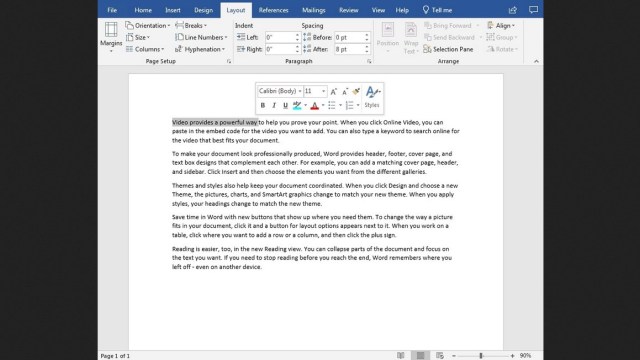Open the Line Numbers dropdown
640x360 pixels.
(201, 37)
